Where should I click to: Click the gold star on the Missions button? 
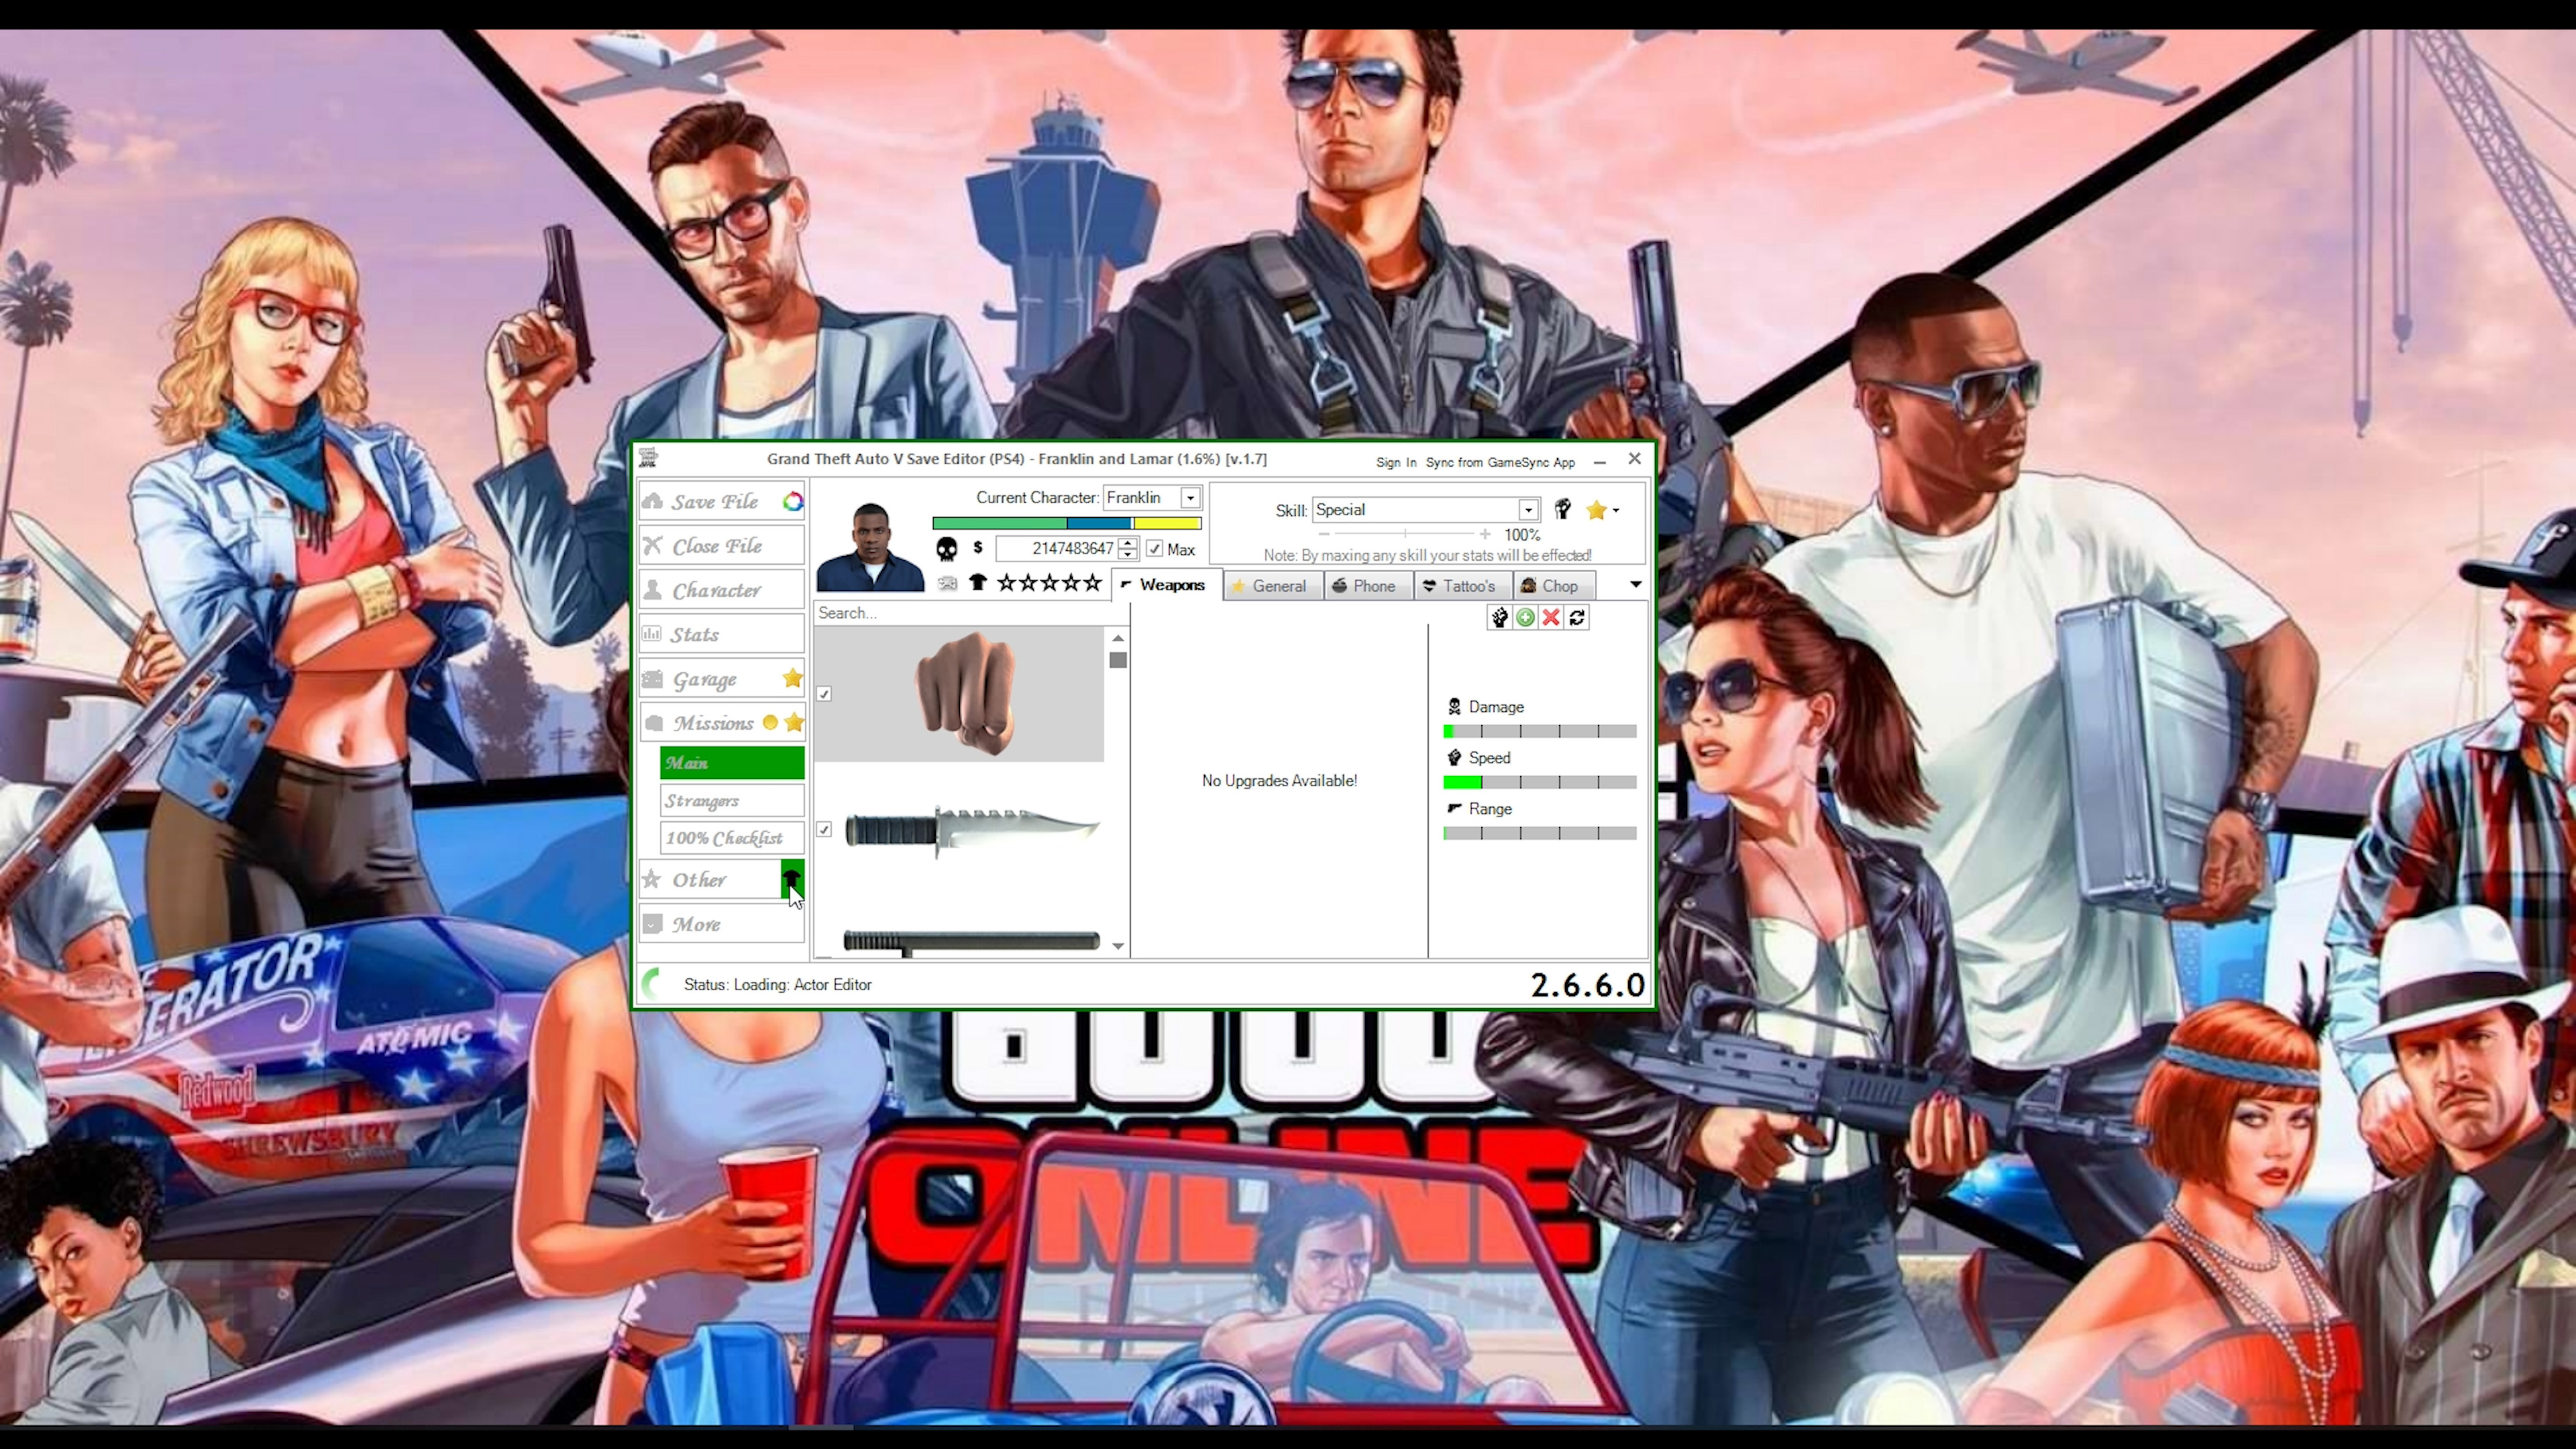tap(793, 722)
